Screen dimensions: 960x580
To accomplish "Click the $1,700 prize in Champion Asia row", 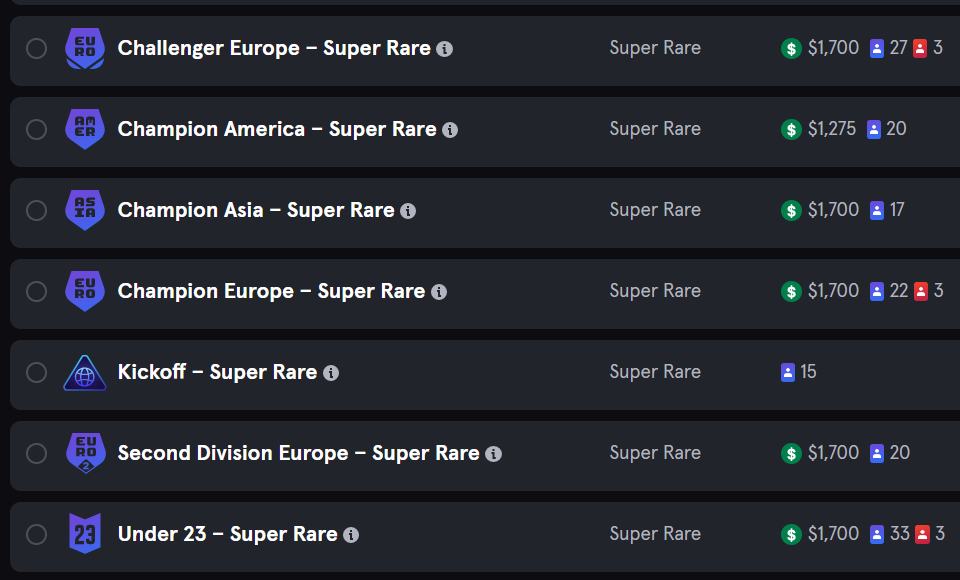I will click(x=833, y=210).
